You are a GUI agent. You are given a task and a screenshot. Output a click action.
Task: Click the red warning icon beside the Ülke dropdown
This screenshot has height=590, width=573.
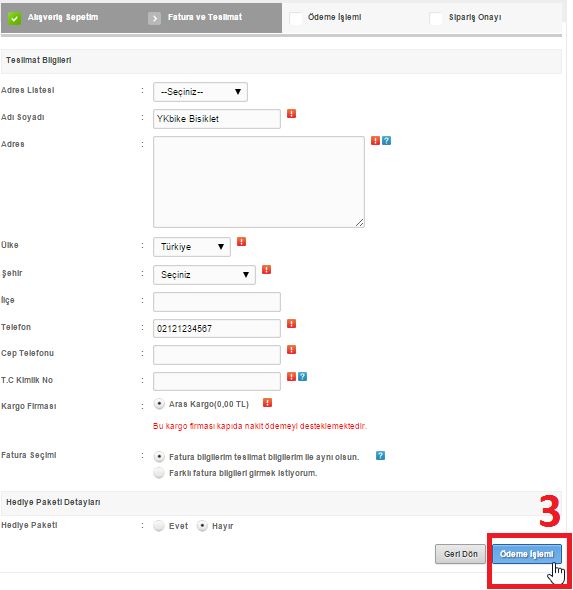[241, 242]
